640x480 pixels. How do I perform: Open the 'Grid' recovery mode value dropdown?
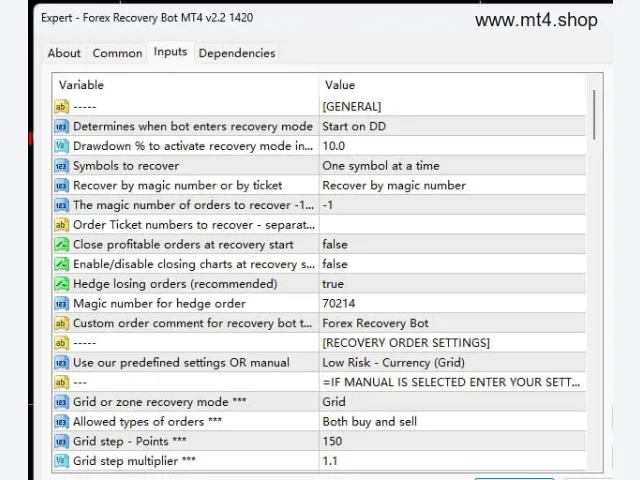pyautogui.click(x=452, y=402)
